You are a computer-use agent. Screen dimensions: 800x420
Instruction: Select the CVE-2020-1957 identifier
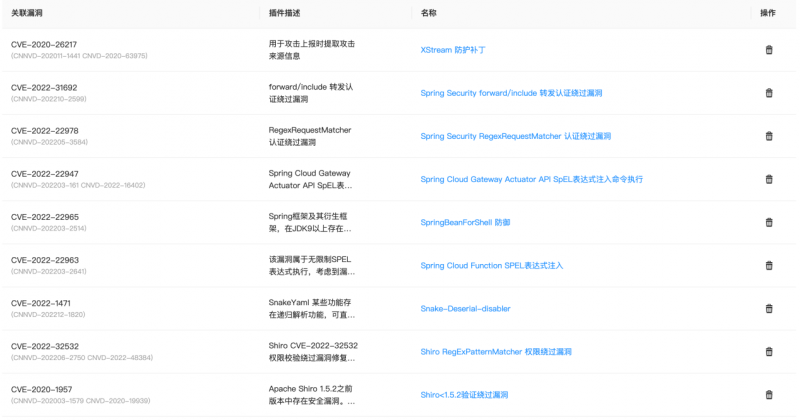coord(42,389)
